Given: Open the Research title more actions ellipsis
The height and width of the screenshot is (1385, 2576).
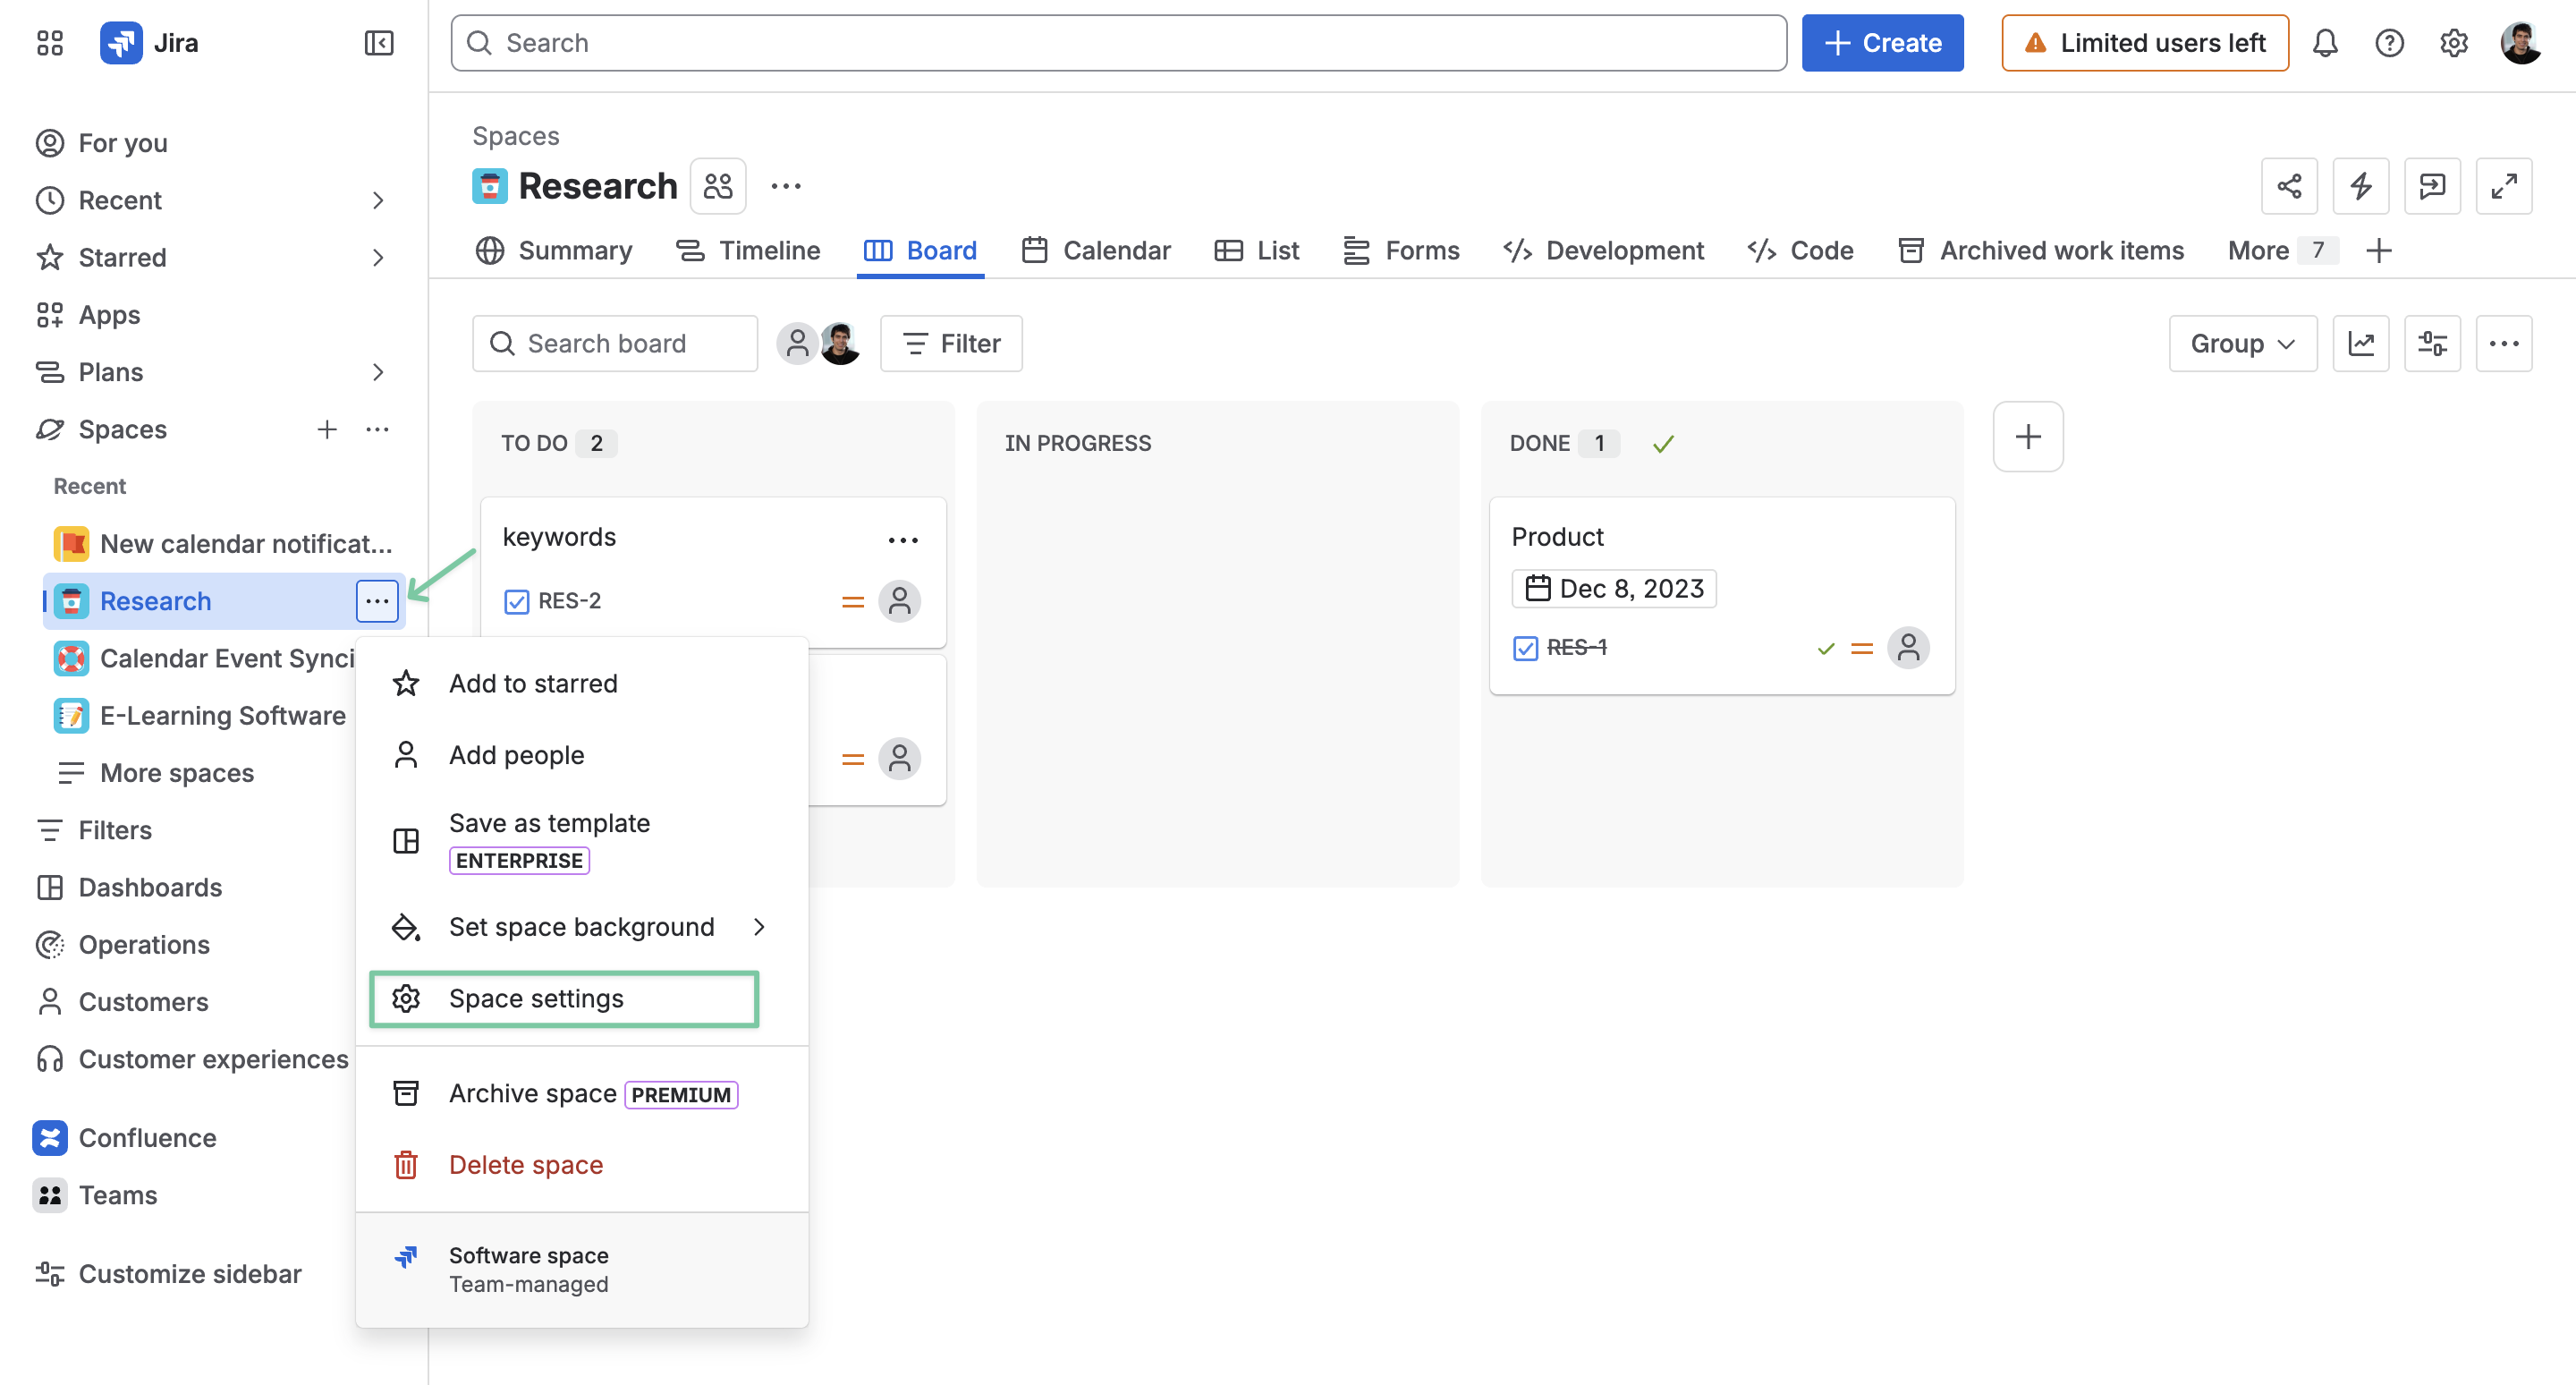Looking at the screenshot, I should pyautogui.click(x=786, y=186).
